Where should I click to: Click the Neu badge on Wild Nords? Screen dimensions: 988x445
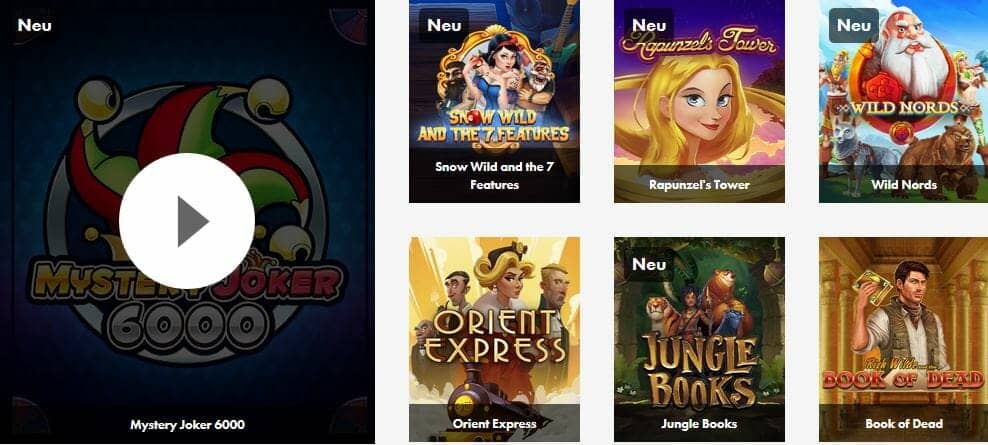854,25
